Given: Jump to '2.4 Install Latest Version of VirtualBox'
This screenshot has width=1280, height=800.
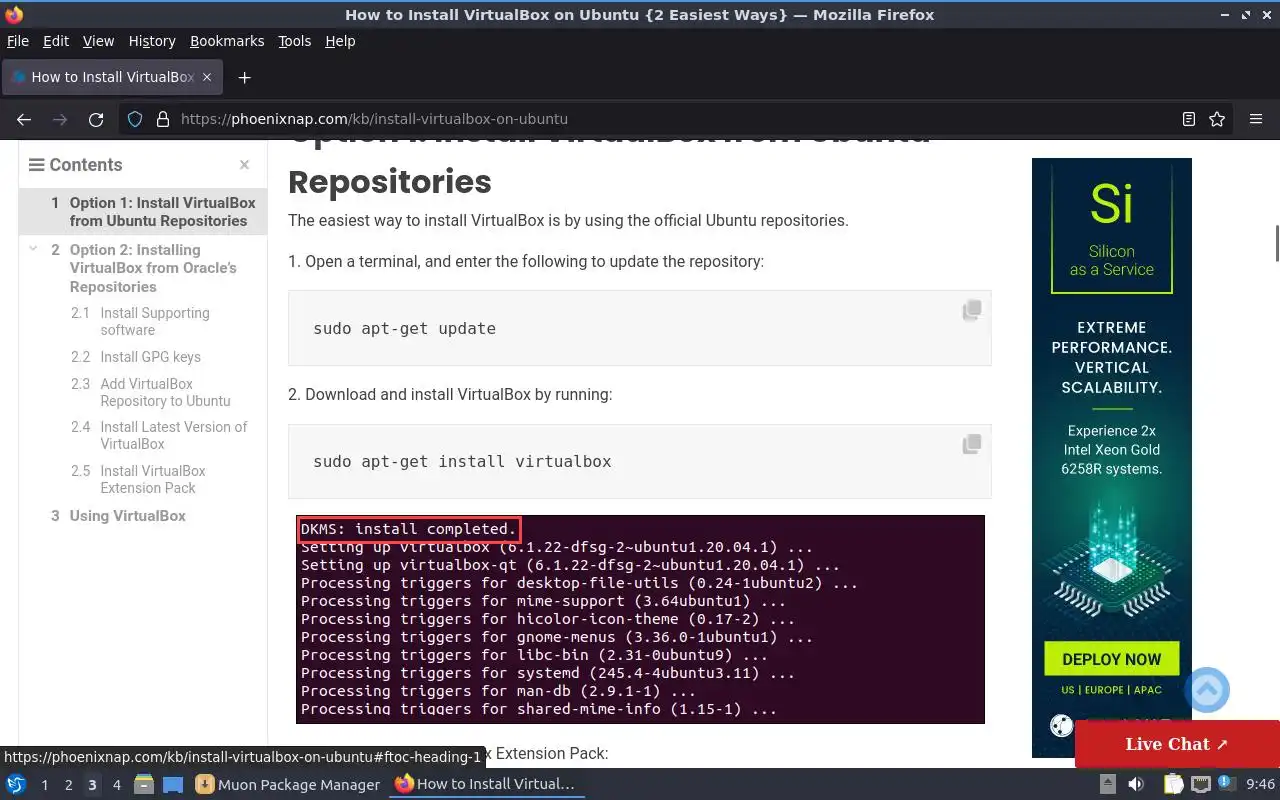Looking at the screenshot, I should (x=173, y=435).
